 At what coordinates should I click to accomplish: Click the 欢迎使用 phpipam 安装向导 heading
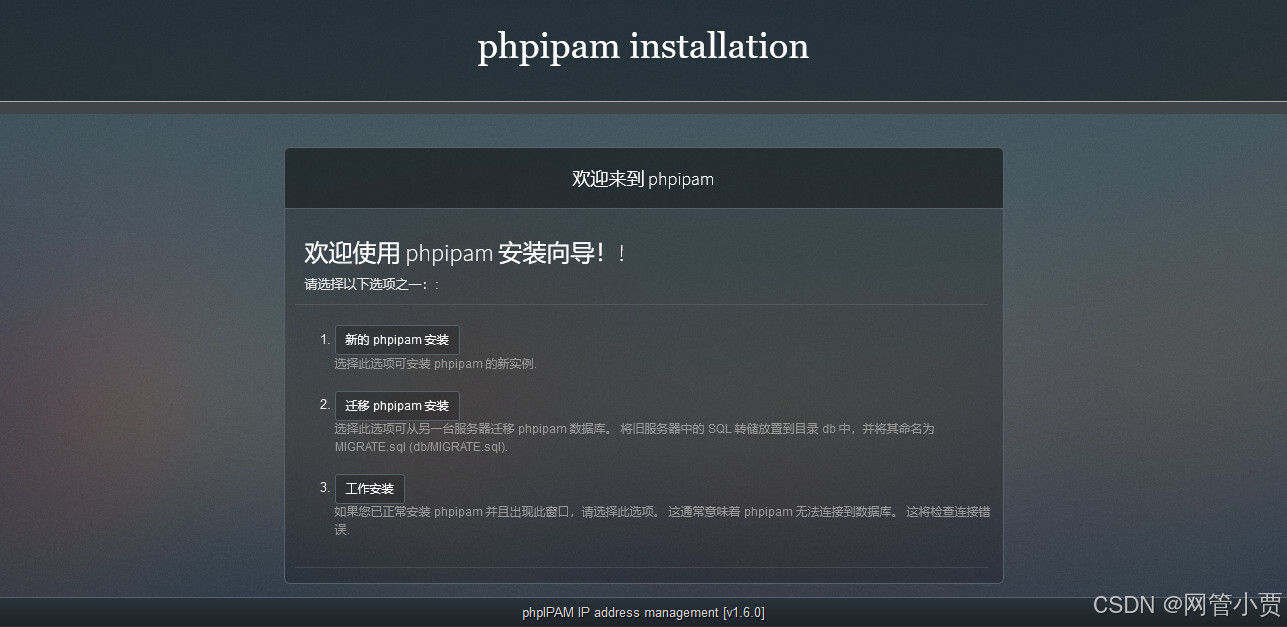click(465, 253)
